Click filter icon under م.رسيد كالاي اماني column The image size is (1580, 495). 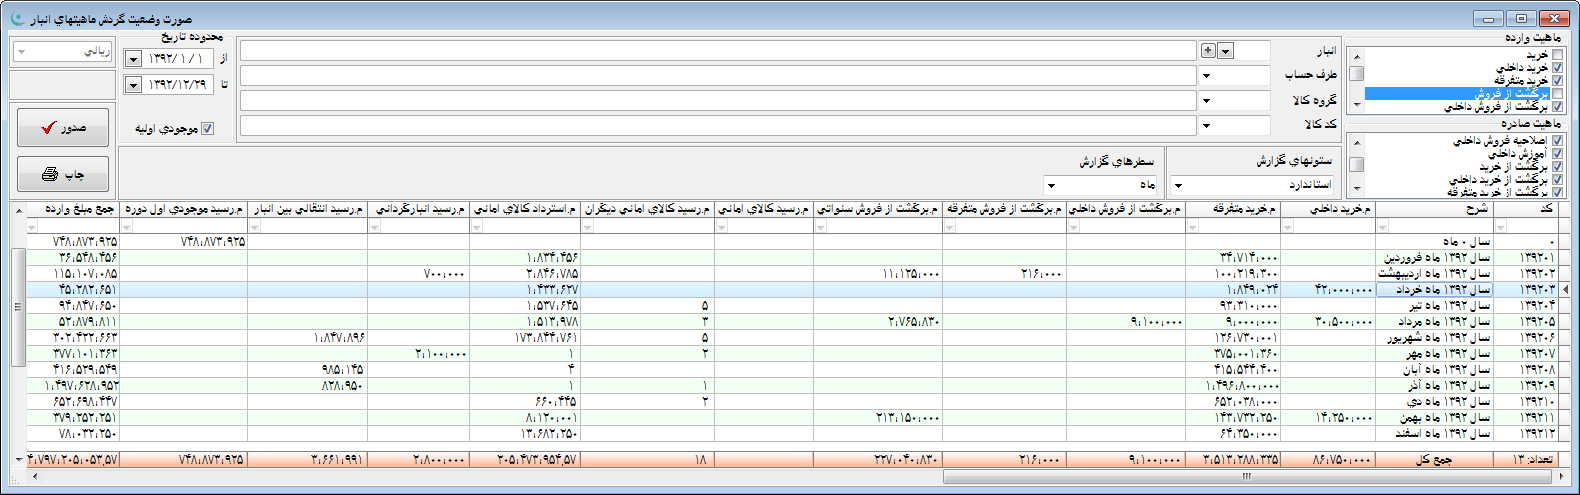pos(723,227)
